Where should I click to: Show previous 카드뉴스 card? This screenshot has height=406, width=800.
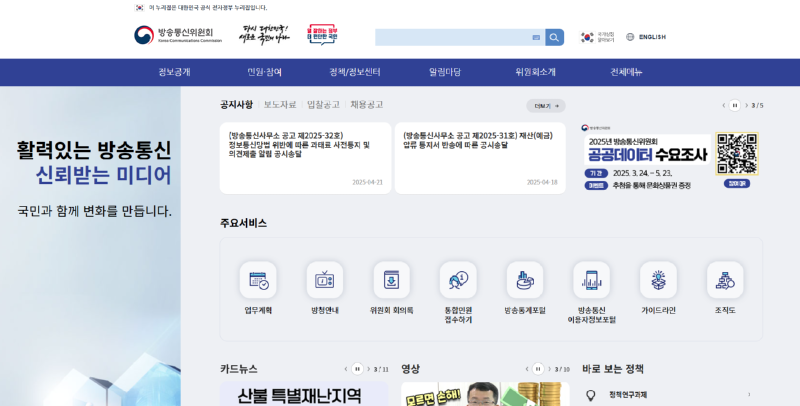pyautogui.click(x=346, y=369)
